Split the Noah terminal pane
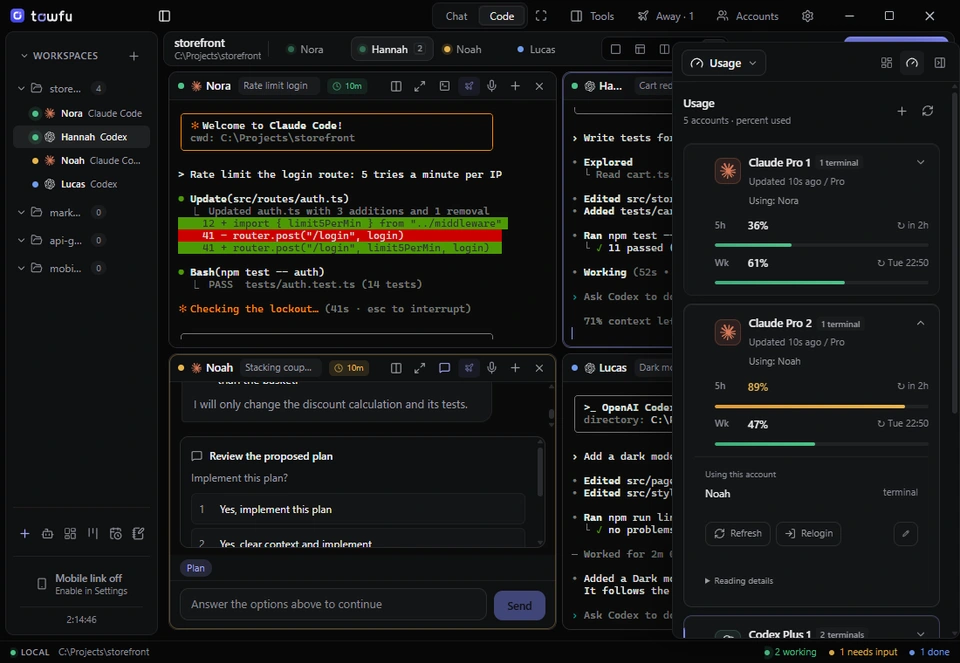The width and height of the screenshot is (960, 663). pos(396,368)
